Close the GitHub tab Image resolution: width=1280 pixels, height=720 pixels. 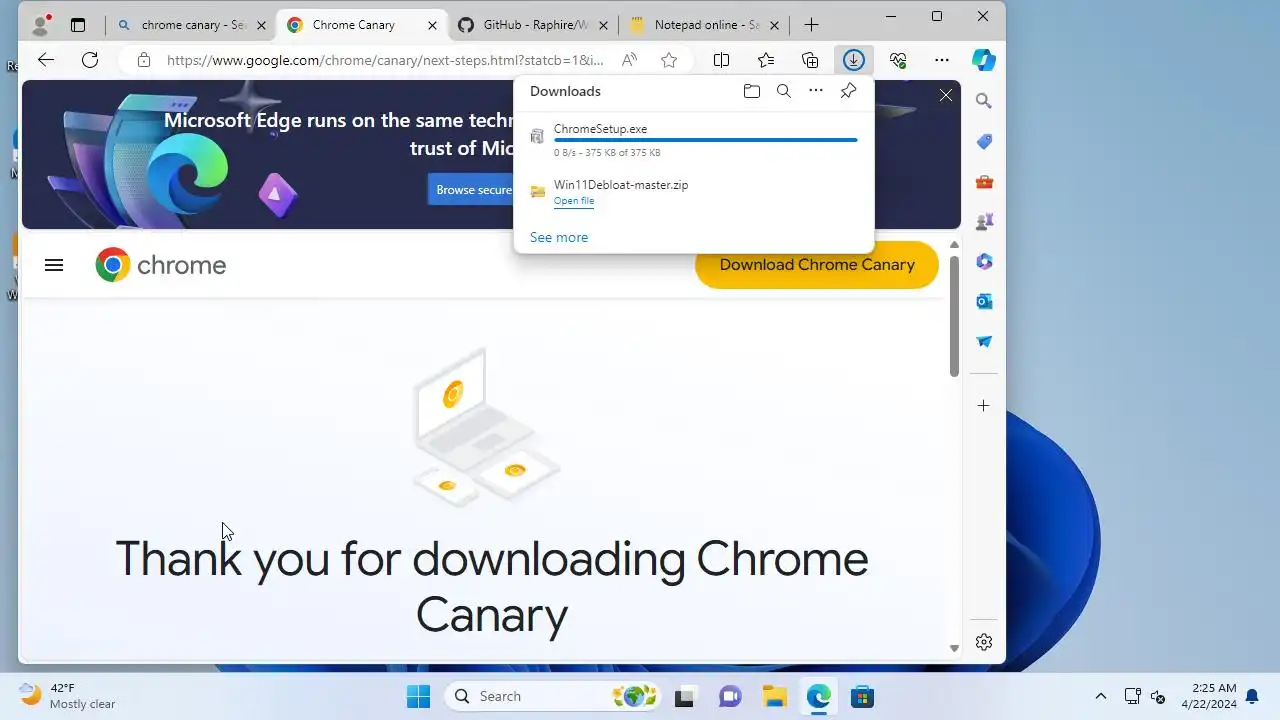tap(604, 25)
